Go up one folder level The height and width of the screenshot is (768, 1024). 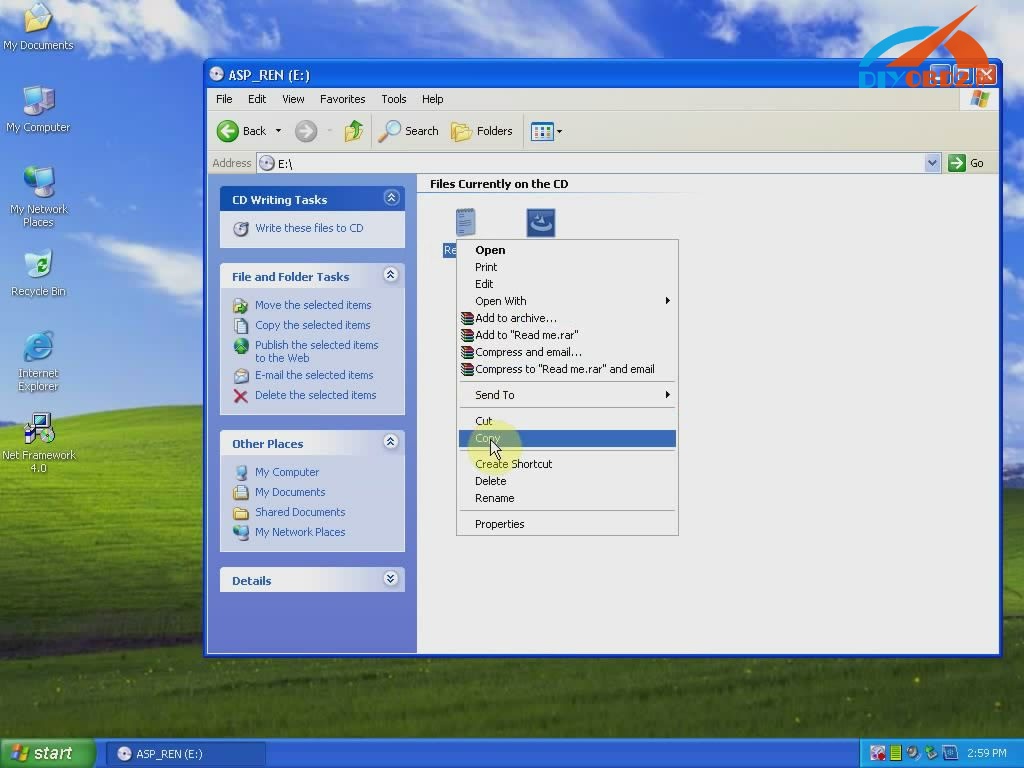(353, 131)
